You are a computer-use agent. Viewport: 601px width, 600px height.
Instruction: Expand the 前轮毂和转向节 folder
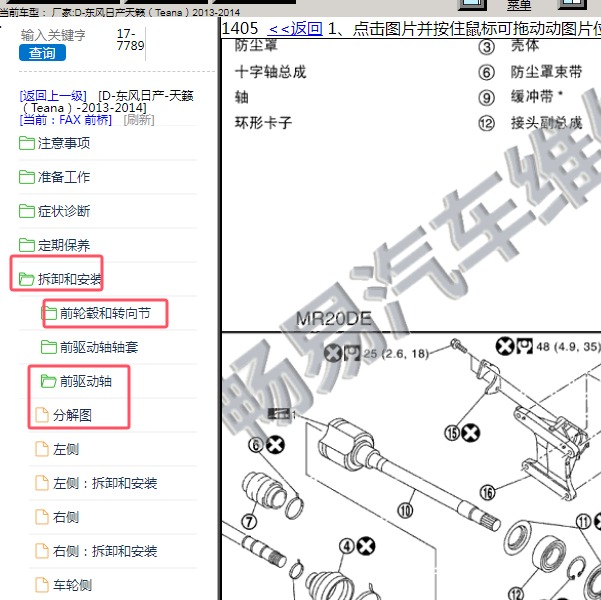tap(105, 313)
